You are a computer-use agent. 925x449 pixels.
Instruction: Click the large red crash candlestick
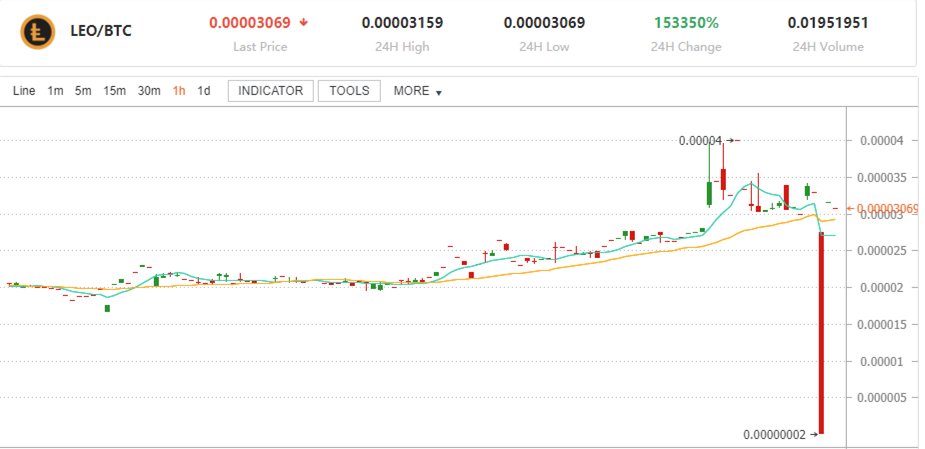click(821, 333)
